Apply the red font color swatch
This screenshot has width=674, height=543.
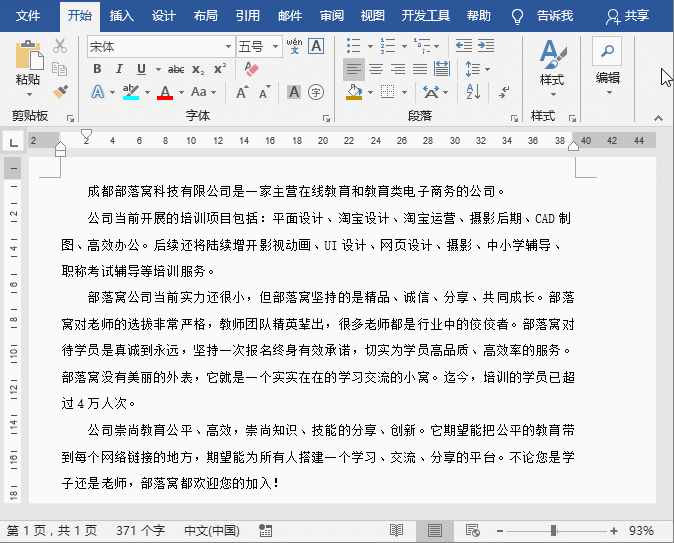(165, 92)
